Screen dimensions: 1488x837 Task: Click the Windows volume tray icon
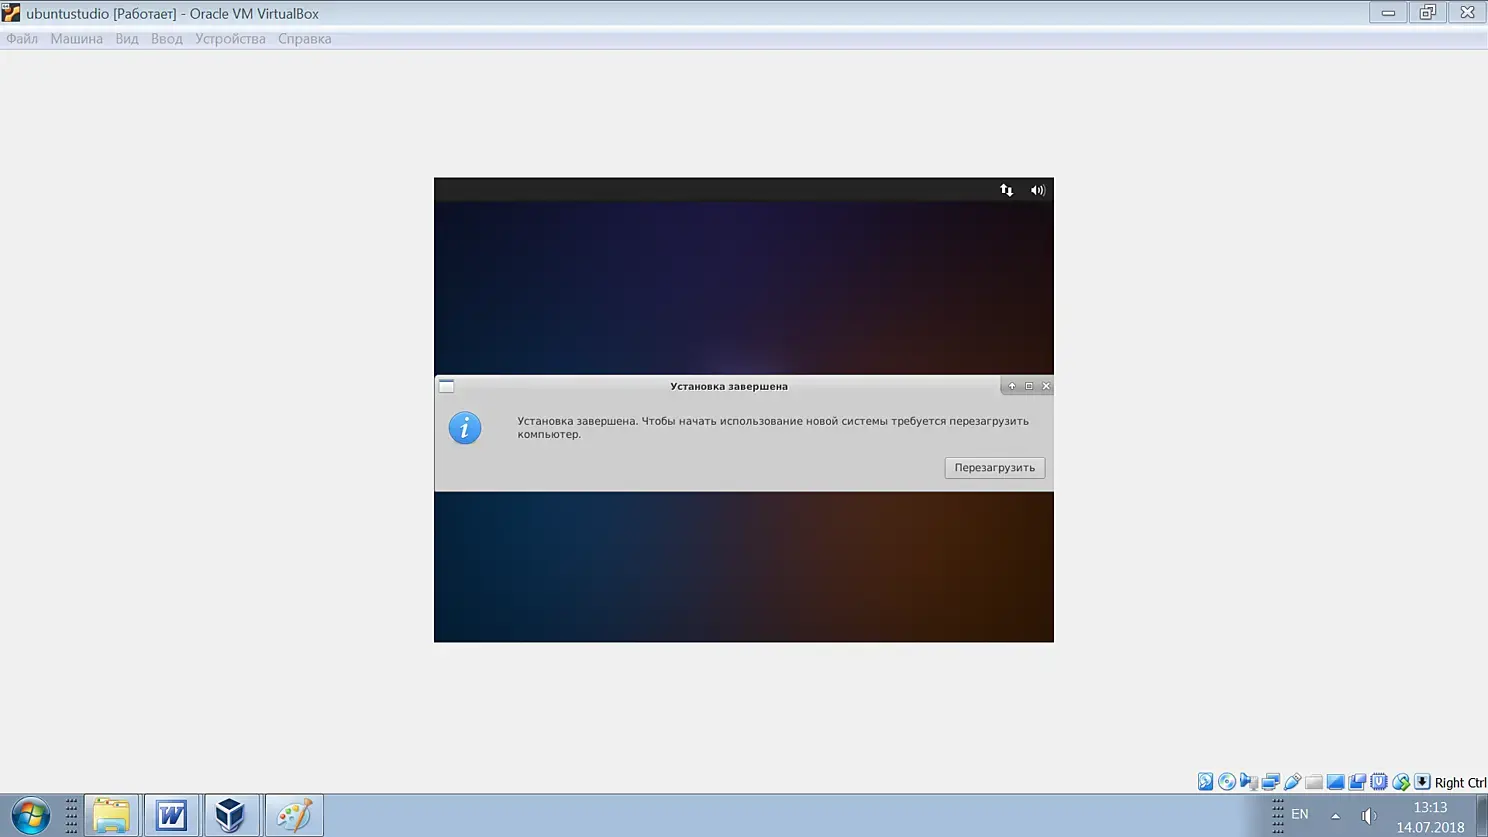(x=1369, y=816)
